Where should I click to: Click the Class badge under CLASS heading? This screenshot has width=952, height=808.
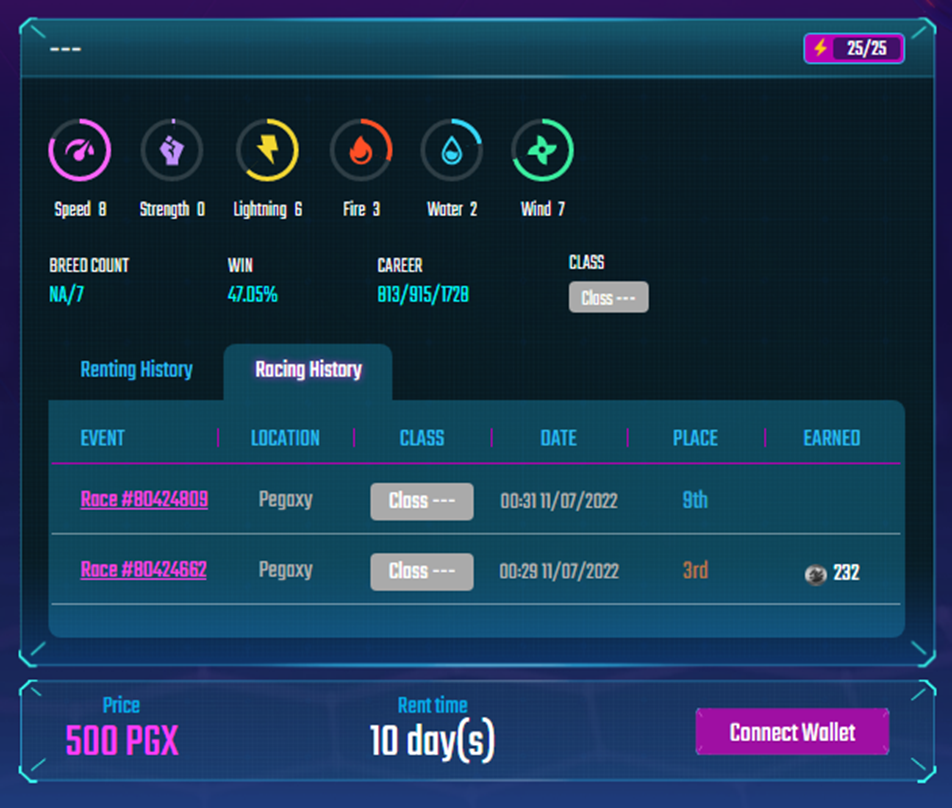coord(608,298)
